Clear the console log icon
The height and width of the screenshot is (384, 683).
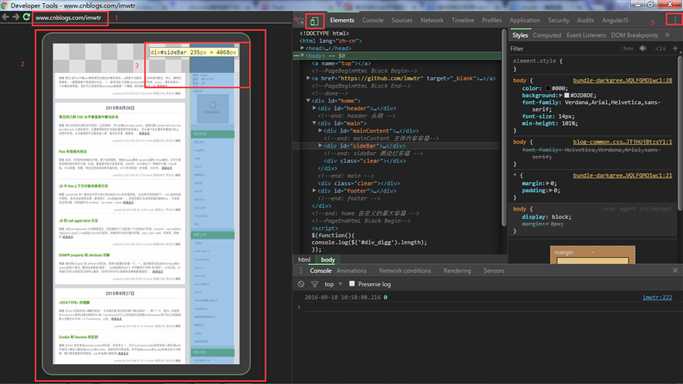(x=301, y=284)
